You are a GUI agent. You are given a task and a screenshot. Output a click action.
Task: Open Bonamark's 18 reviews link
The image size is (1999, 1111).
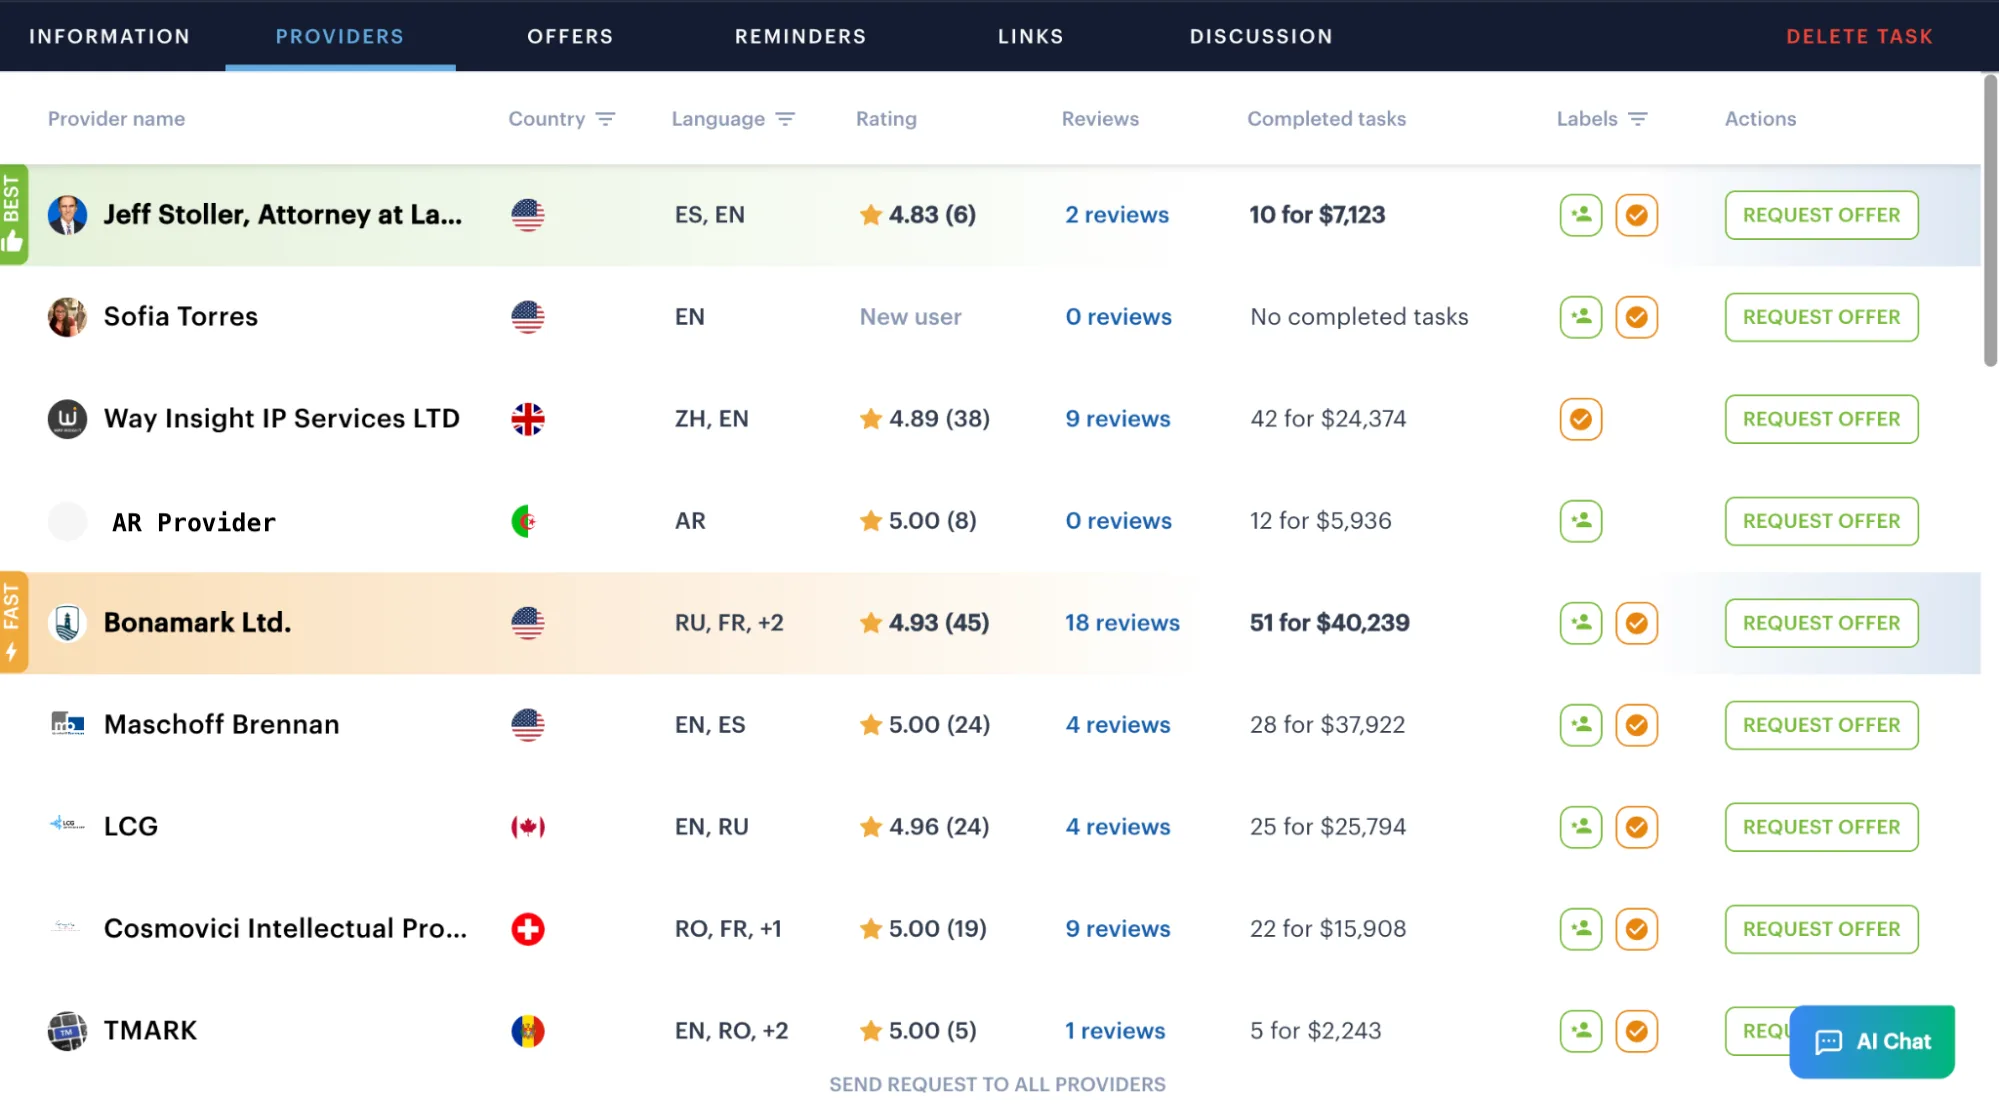(x=1122, y=623)
